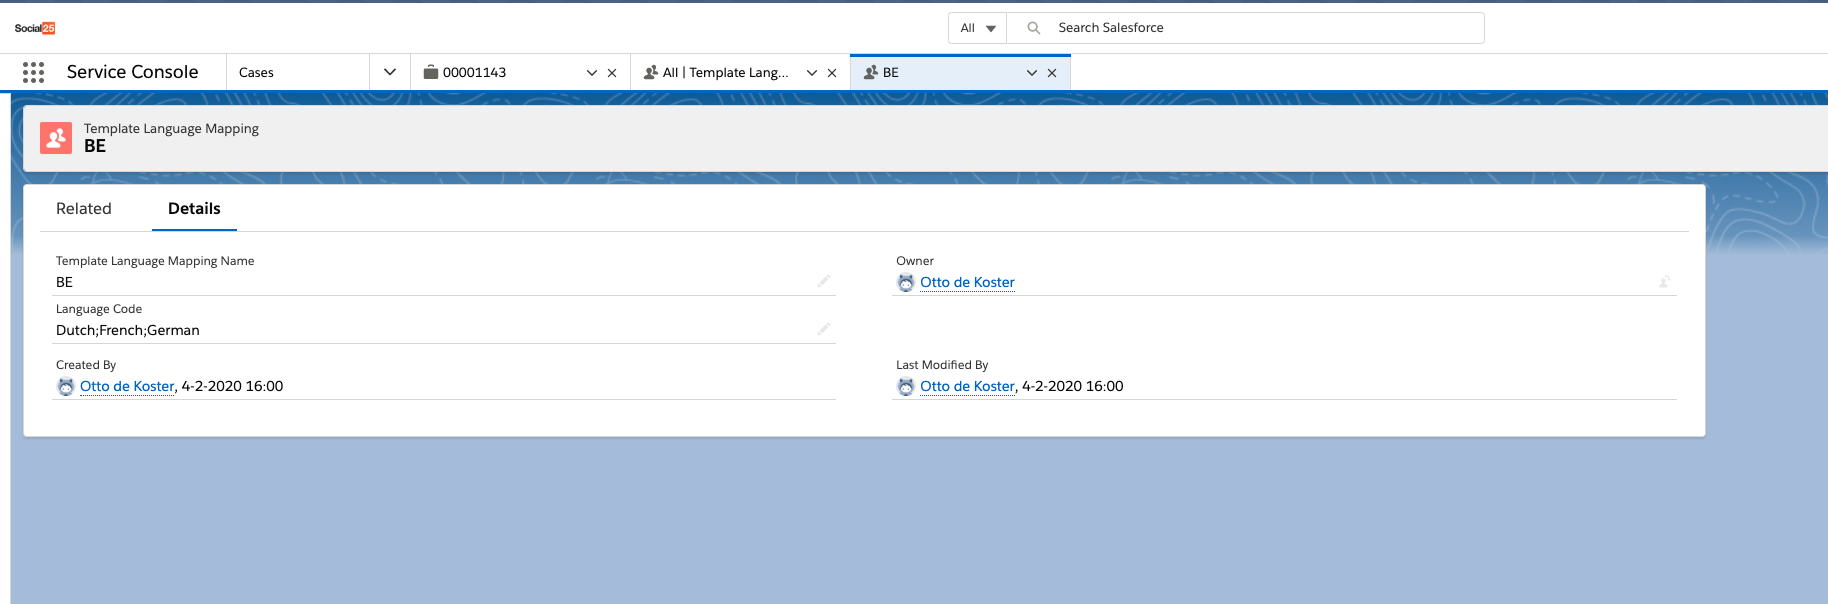The height and width of the screenshot is (604, 1828).
Task: Expand the Cases navigation menu chevron
Action: coord(390,72)
